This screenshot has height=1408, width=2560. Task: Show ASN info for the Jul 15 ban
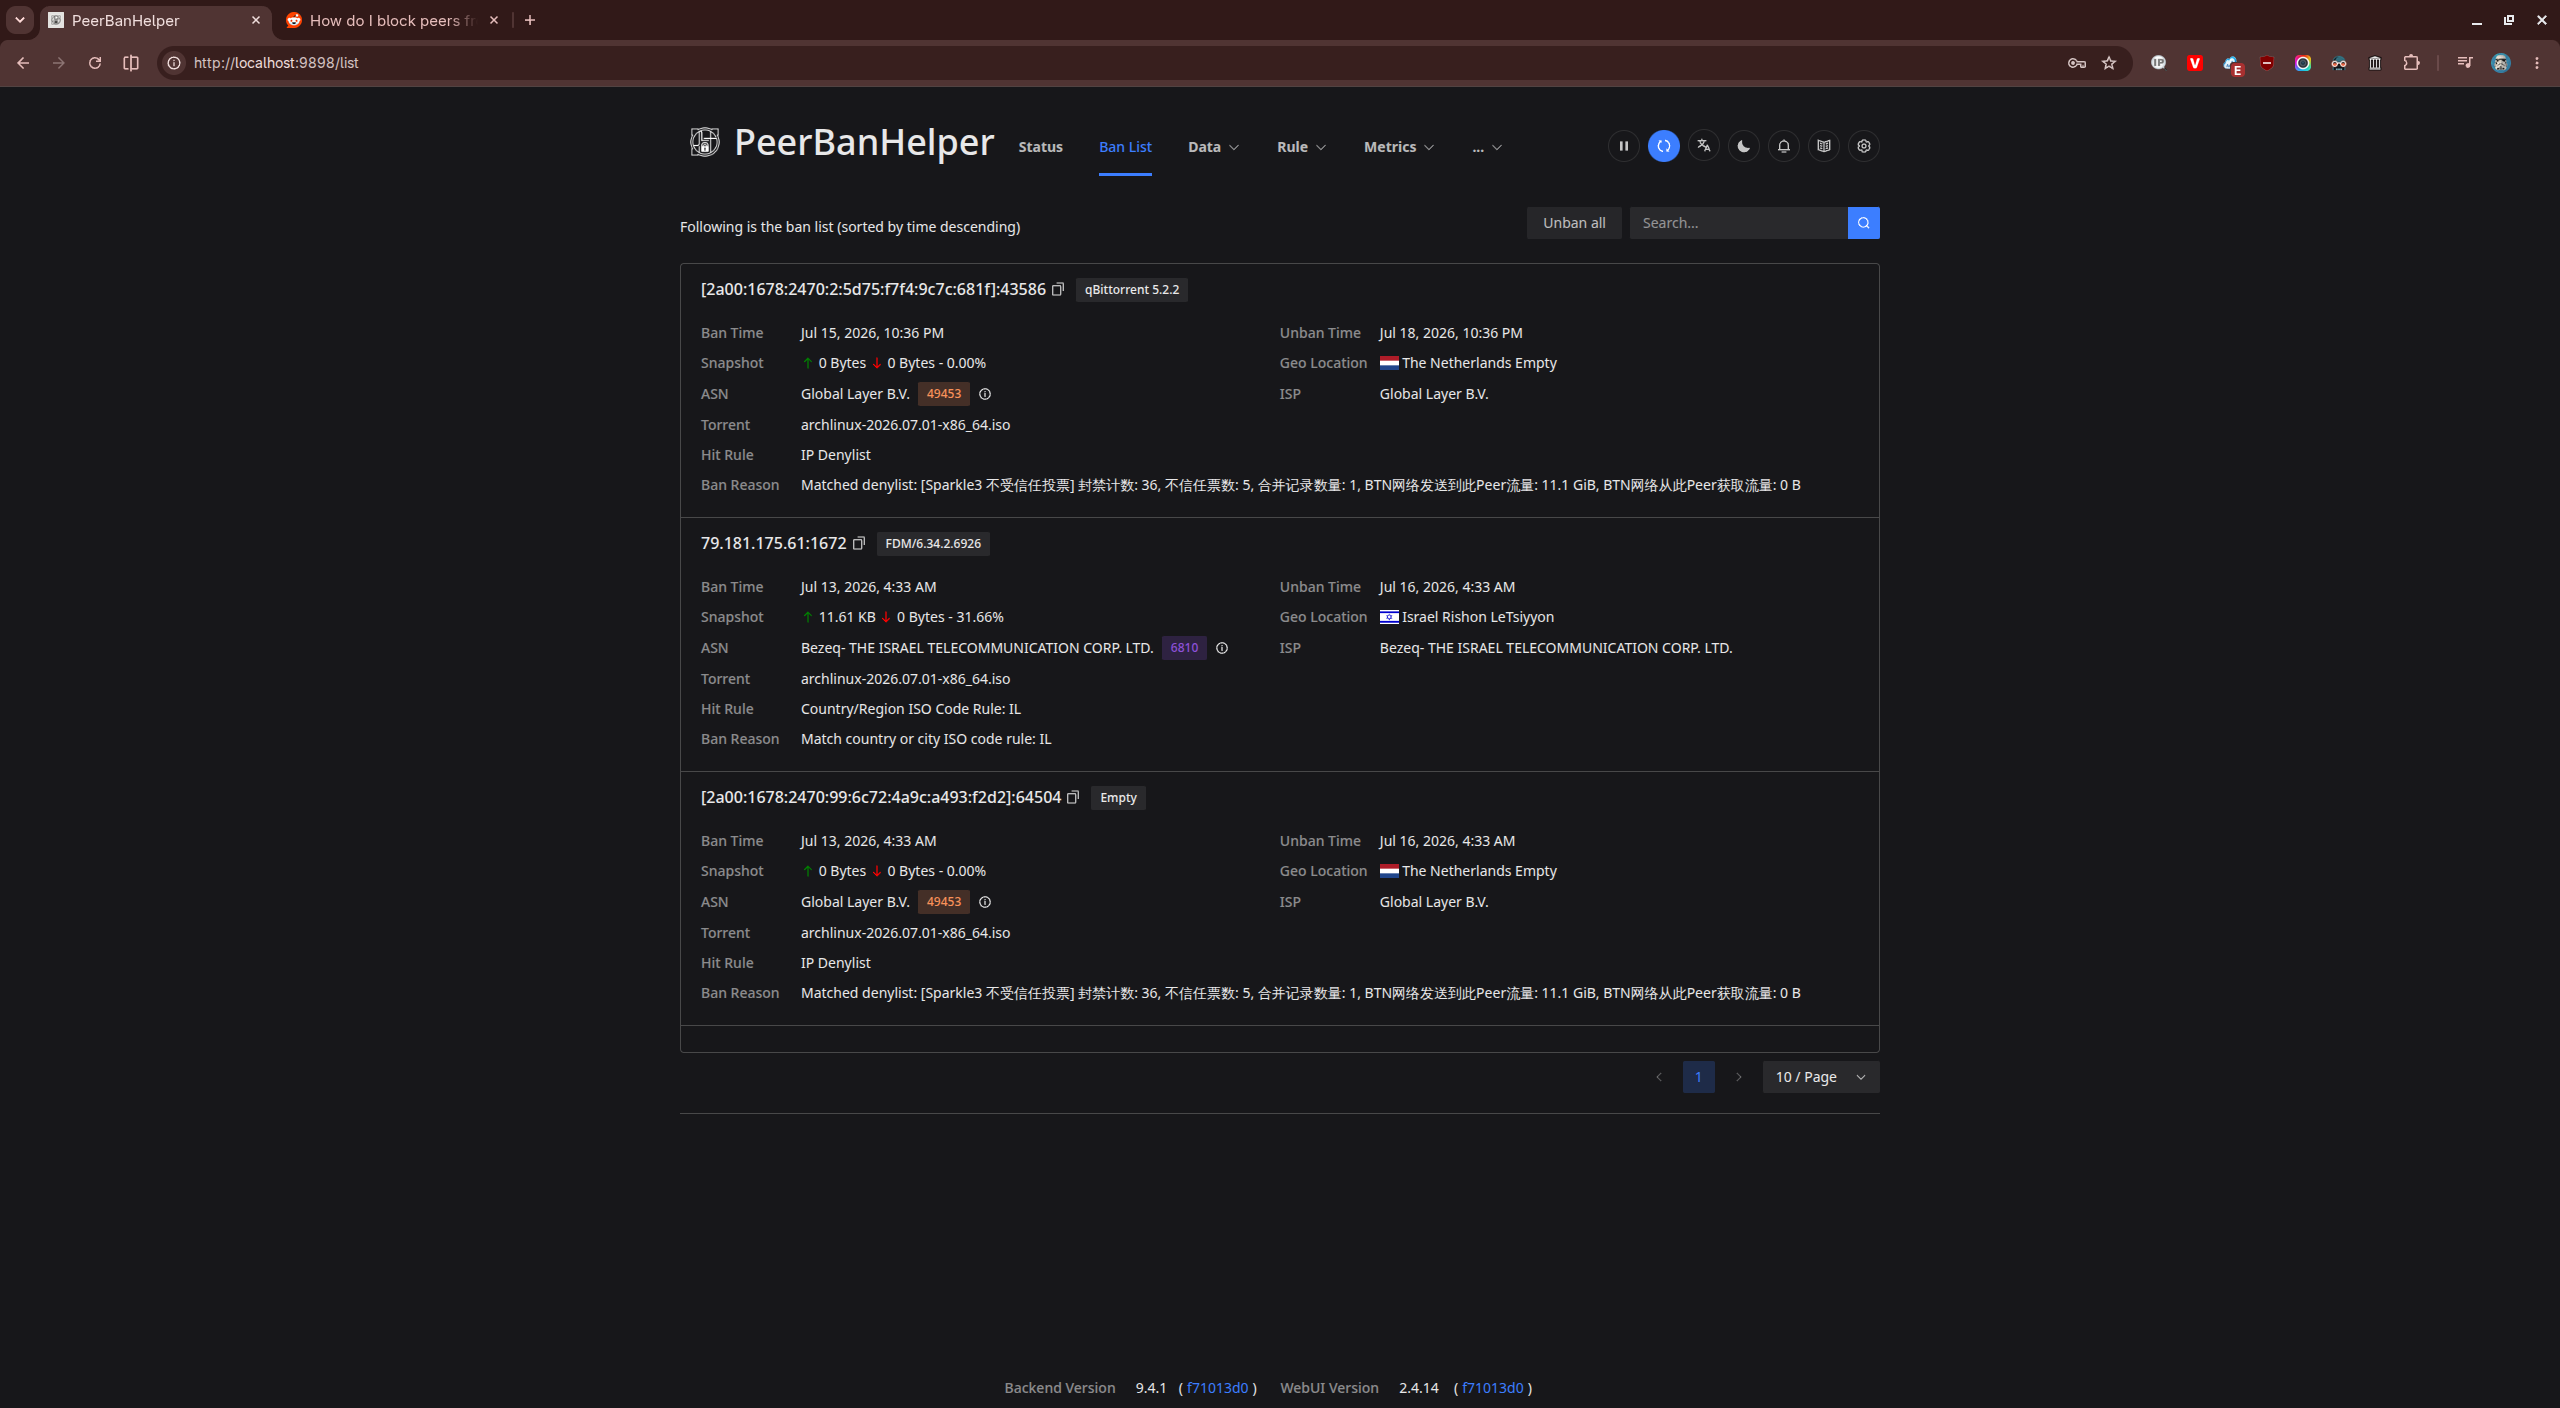pos(985,394)
